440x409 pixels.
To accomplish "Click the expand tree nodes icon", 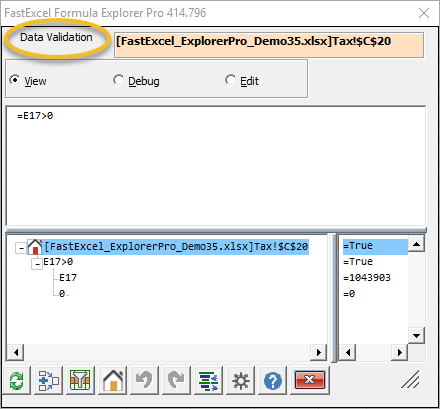I will tap(49, 380).
